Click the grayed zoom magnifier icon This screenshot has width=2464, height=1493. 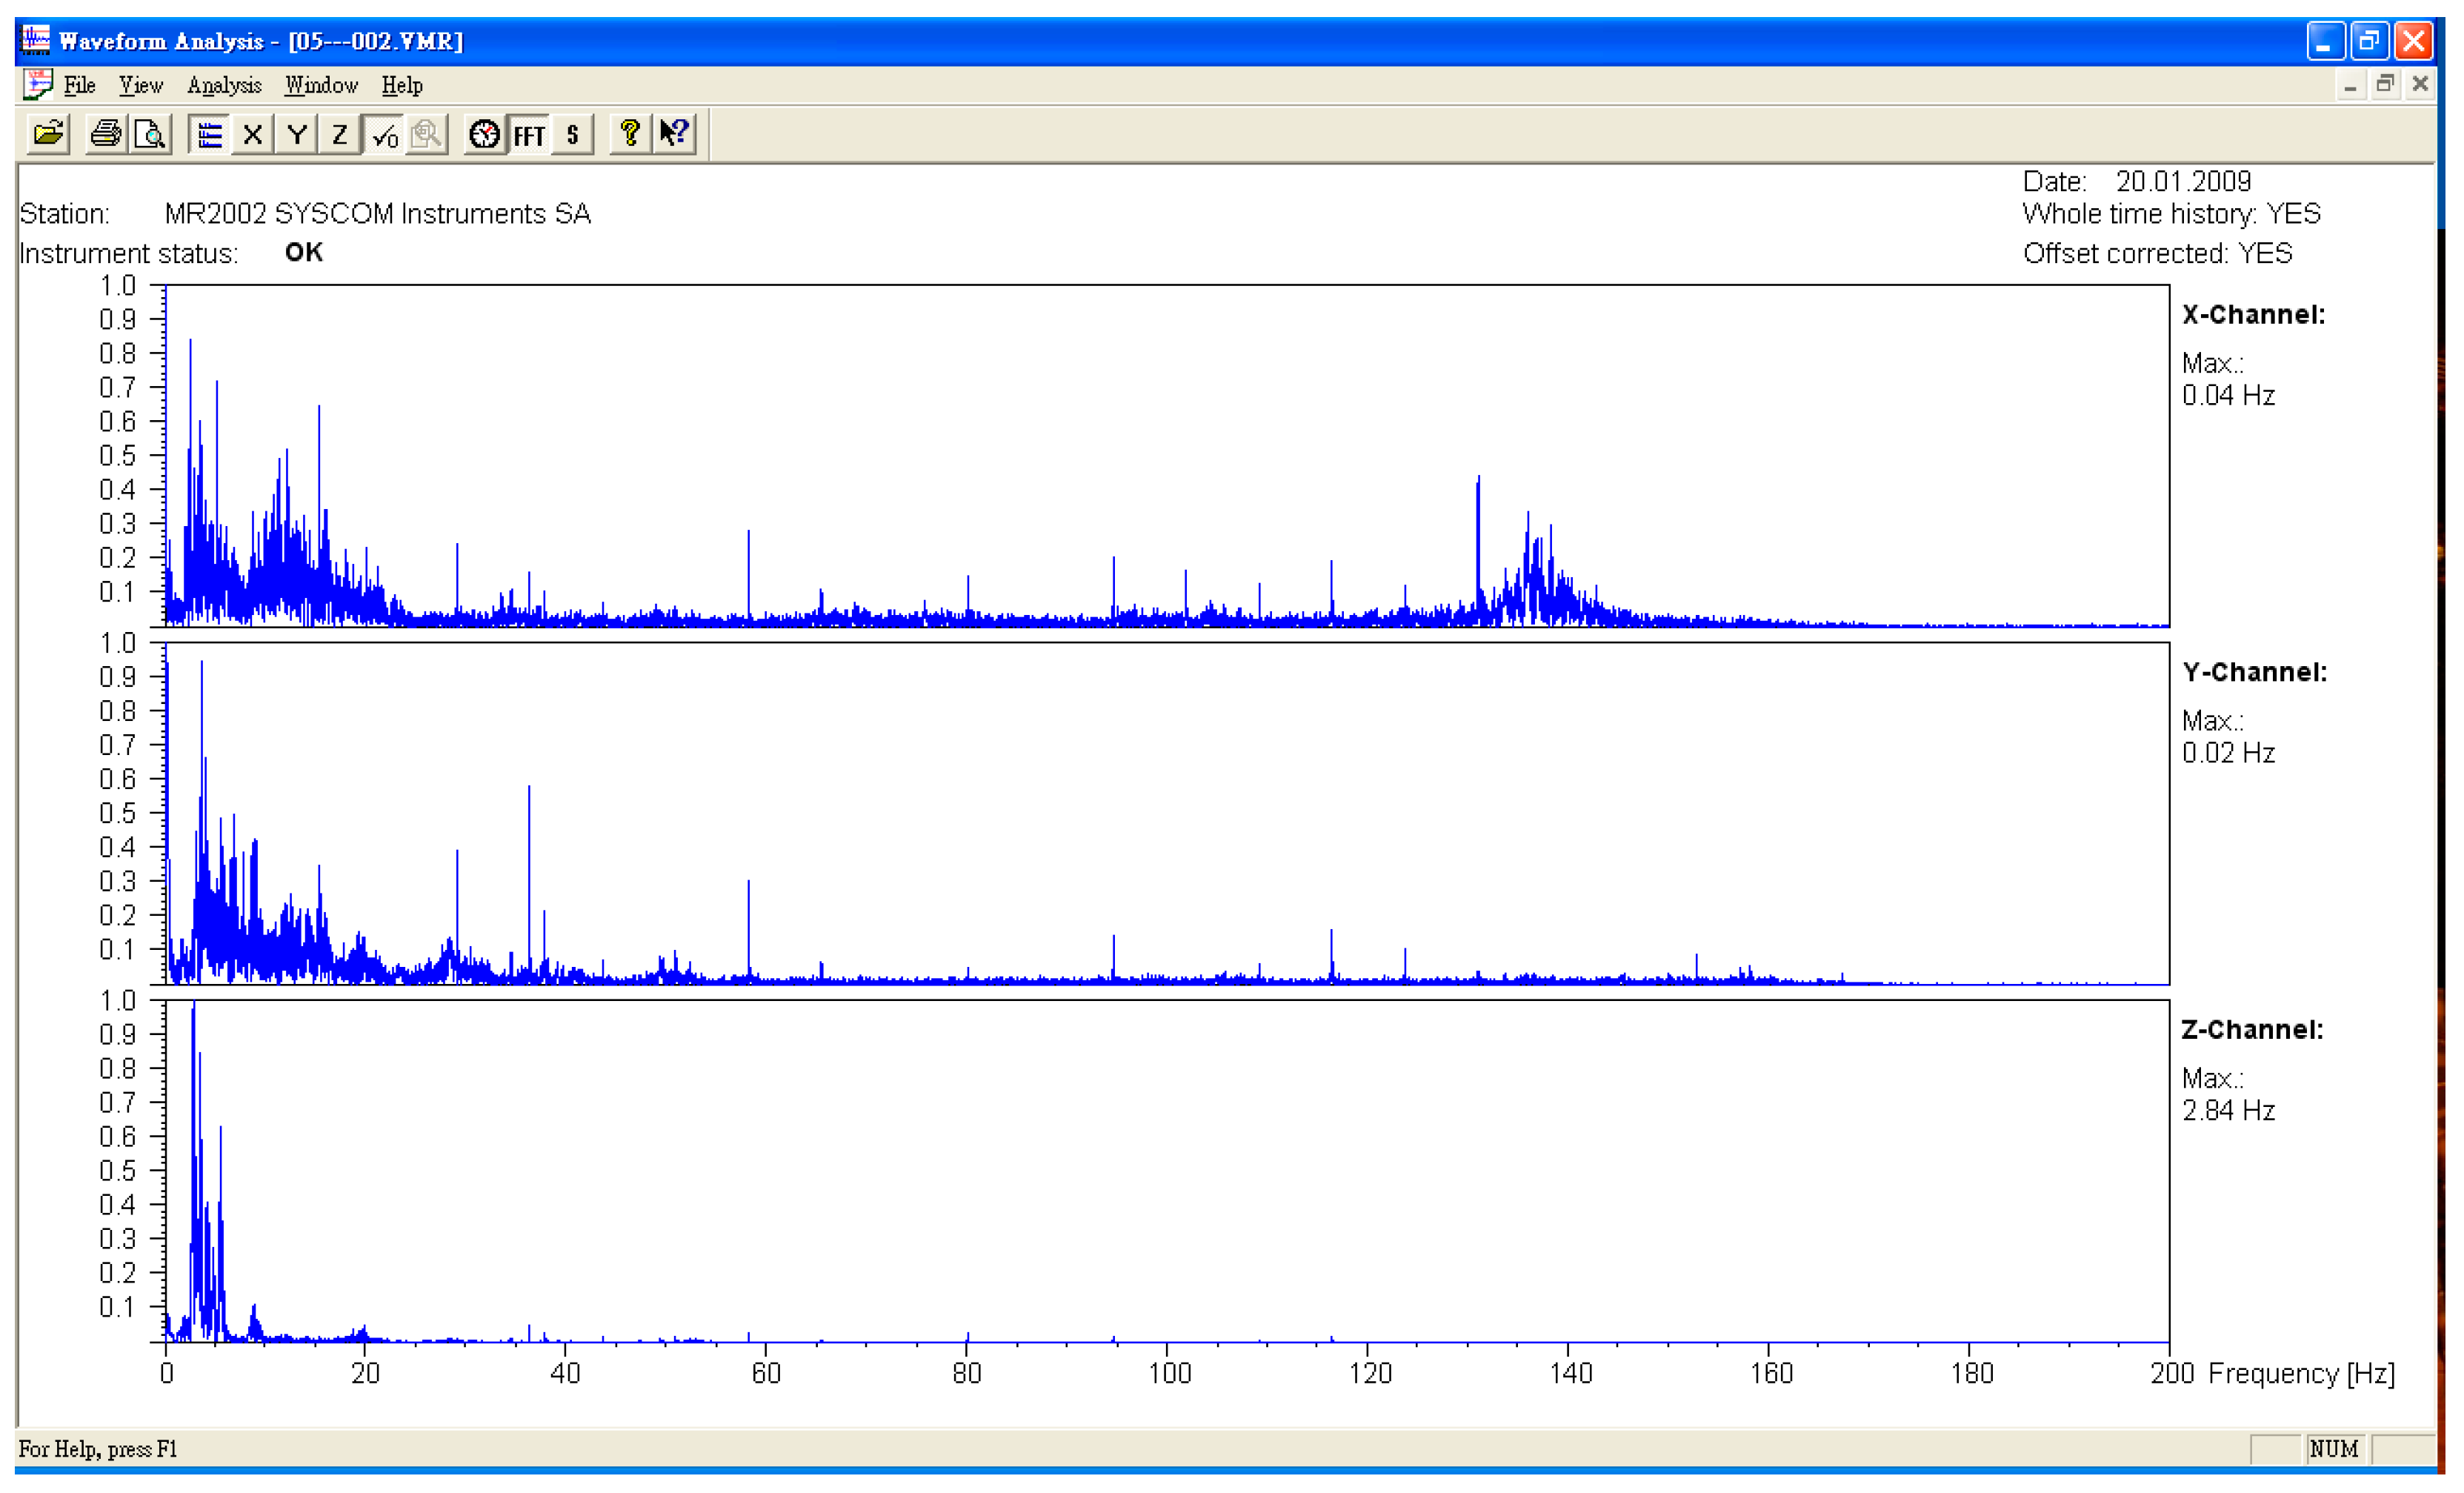[x=428, y=134]
